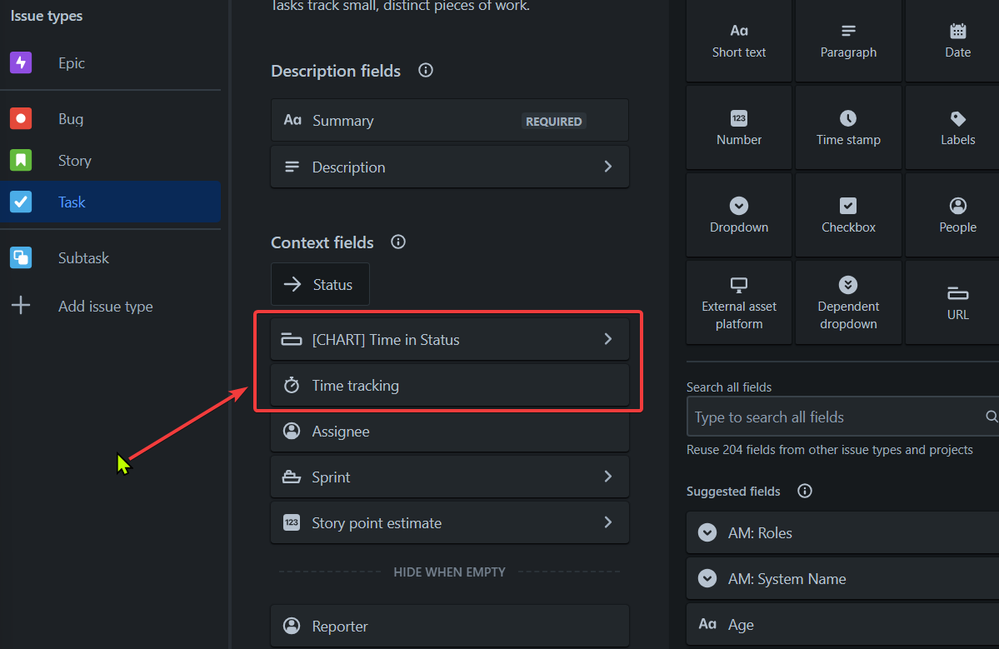Expand the Sprint field chevron
Viewport: 999px width, 649px height.
tap(608, 476)
